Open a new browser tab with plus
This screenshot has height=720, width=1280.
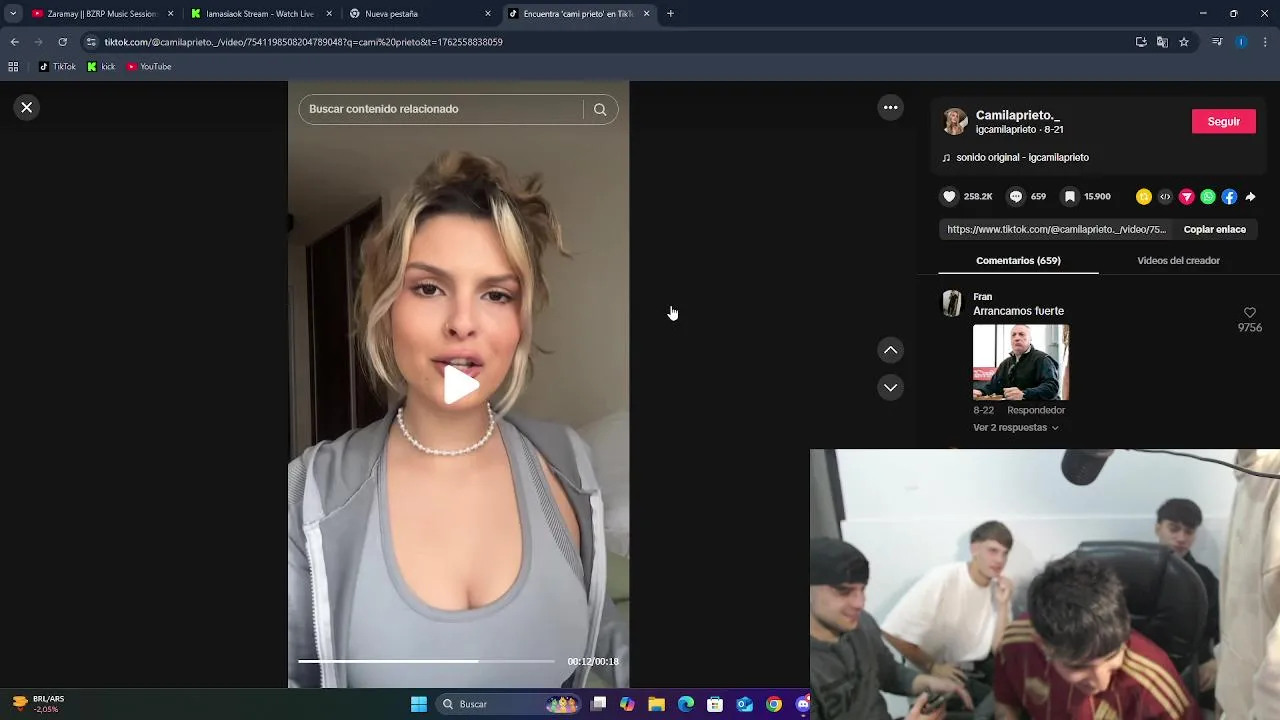pos(670,14)
